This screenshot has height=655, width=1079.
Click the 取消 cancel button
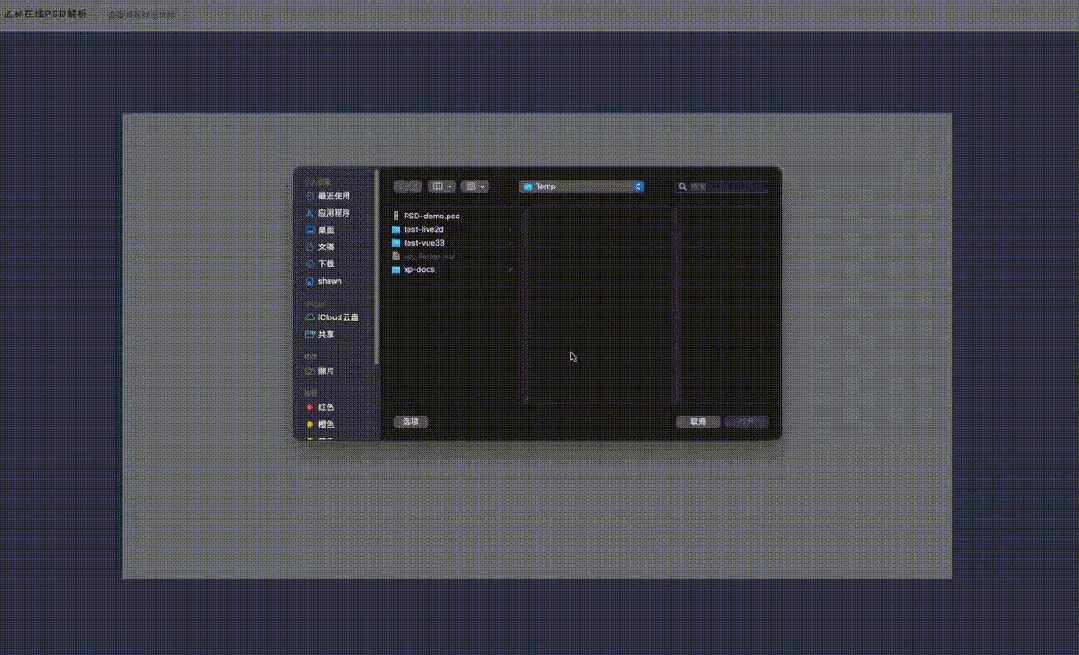[698, 422]
